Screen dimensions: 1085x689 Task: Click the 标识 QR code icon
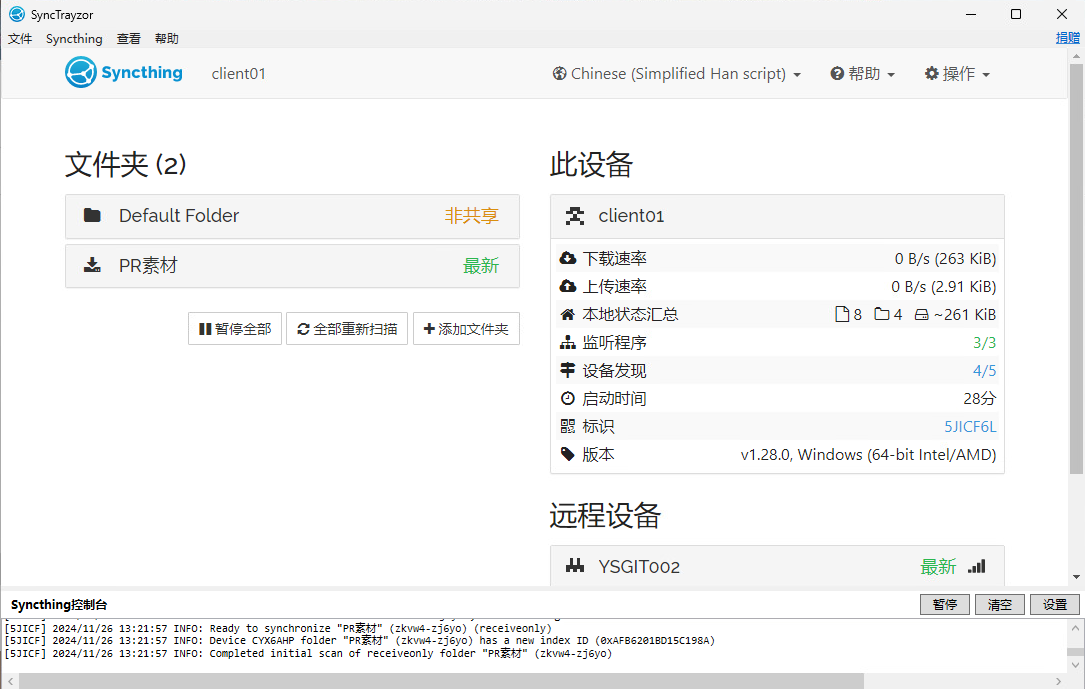(x=567, y=426)
